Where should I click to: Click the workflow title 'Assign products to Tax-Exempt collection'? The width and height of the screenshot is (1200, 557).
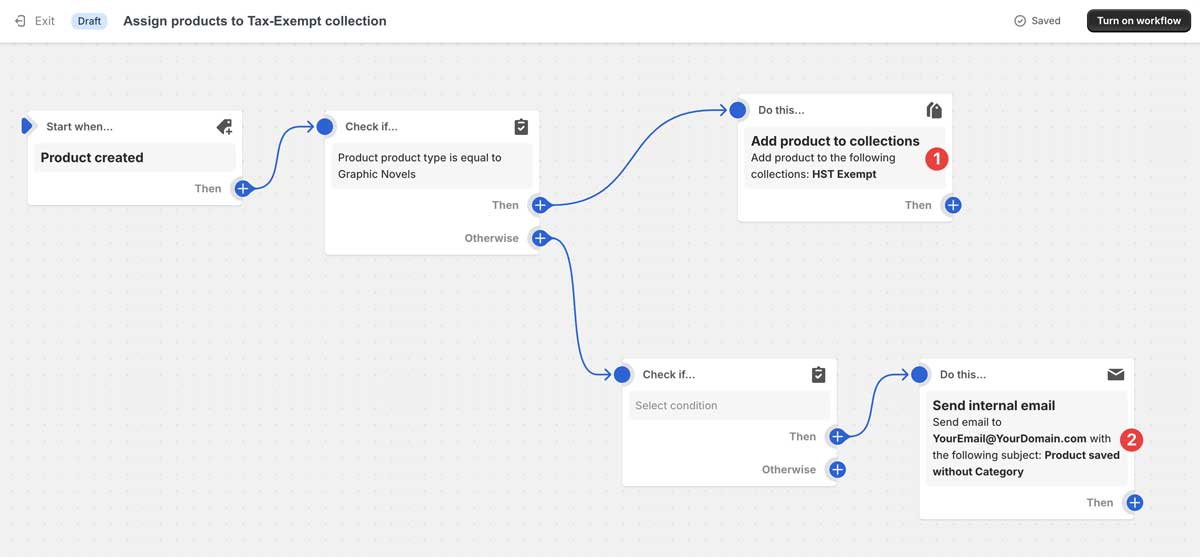point(254,21)
